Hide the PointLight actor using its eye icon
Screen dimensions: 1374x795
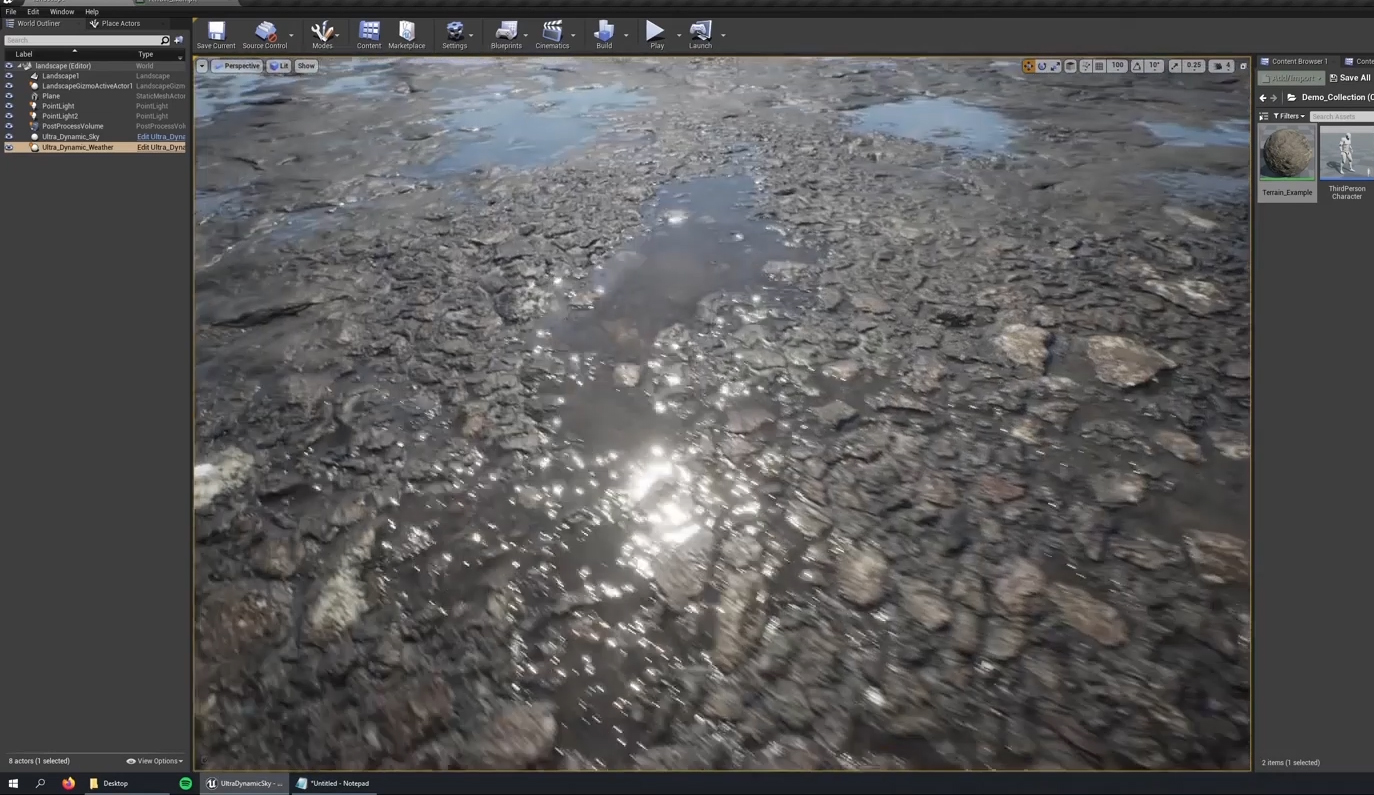click(9, 106)
